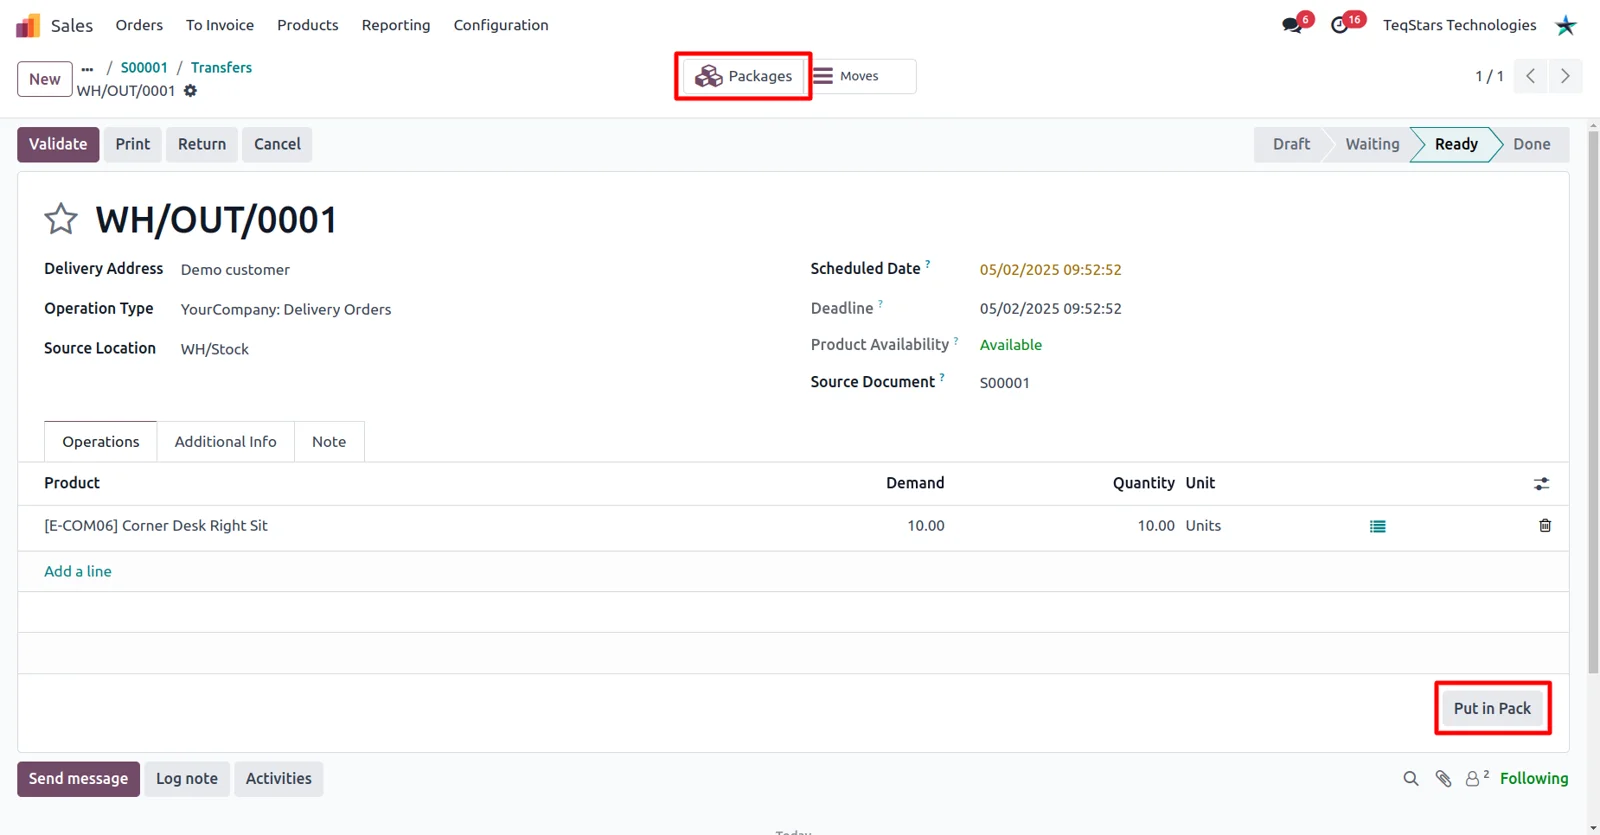Screen dimensions: 1600x835
Task: Click the Return button
Action: tap(202, 144)
